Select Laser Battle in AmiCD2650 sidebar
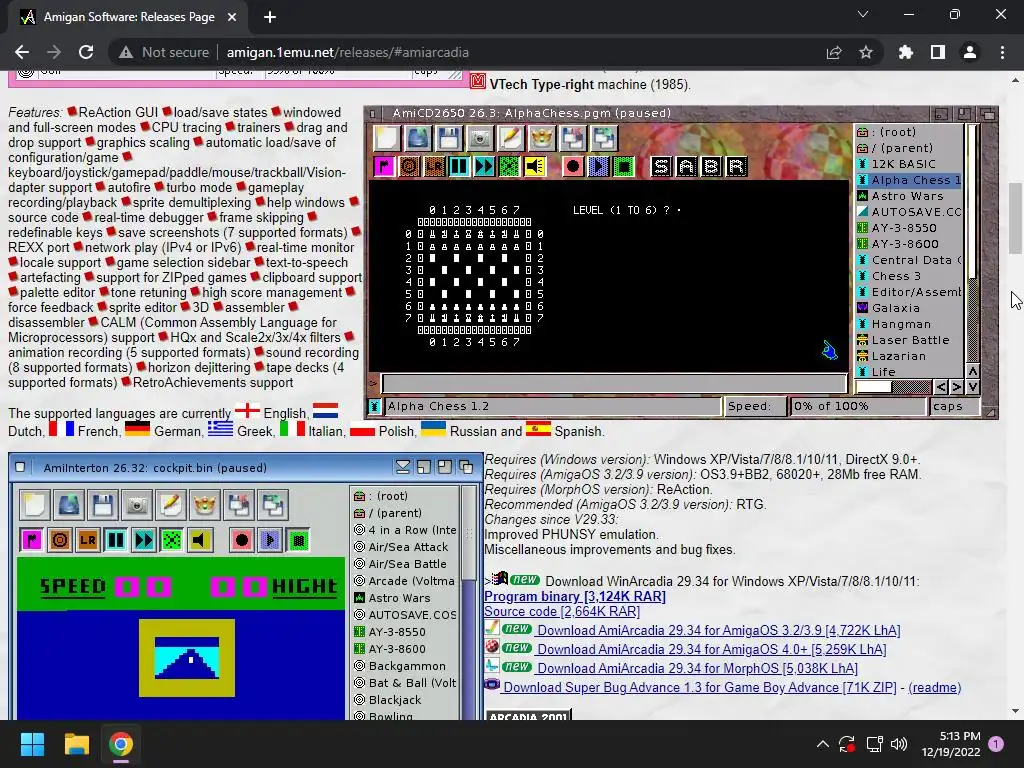Viewport: 1024px width, 768px height. 908,340
